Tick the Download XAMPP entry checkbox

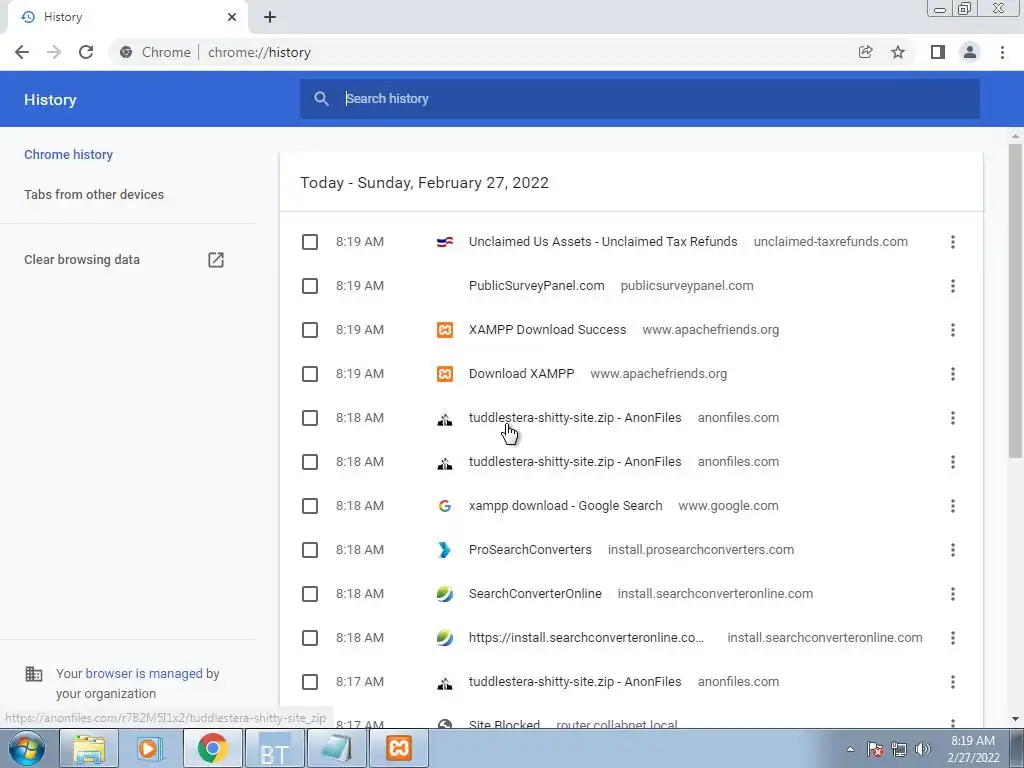coord(310,374)
